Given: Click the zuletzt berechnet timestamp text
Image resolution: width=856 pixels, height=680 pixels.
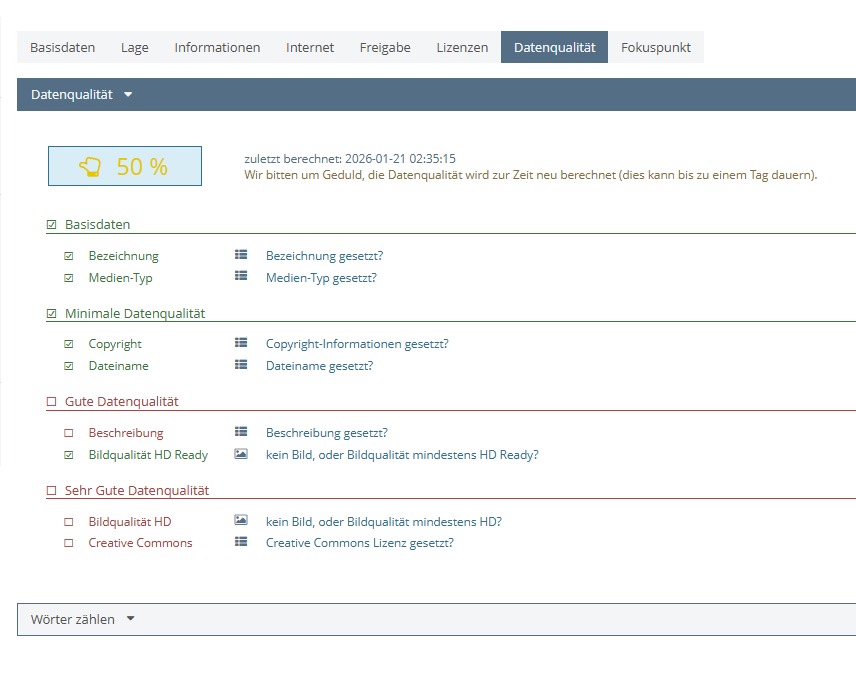Looking at the screenshot, I should click(350, 159).
